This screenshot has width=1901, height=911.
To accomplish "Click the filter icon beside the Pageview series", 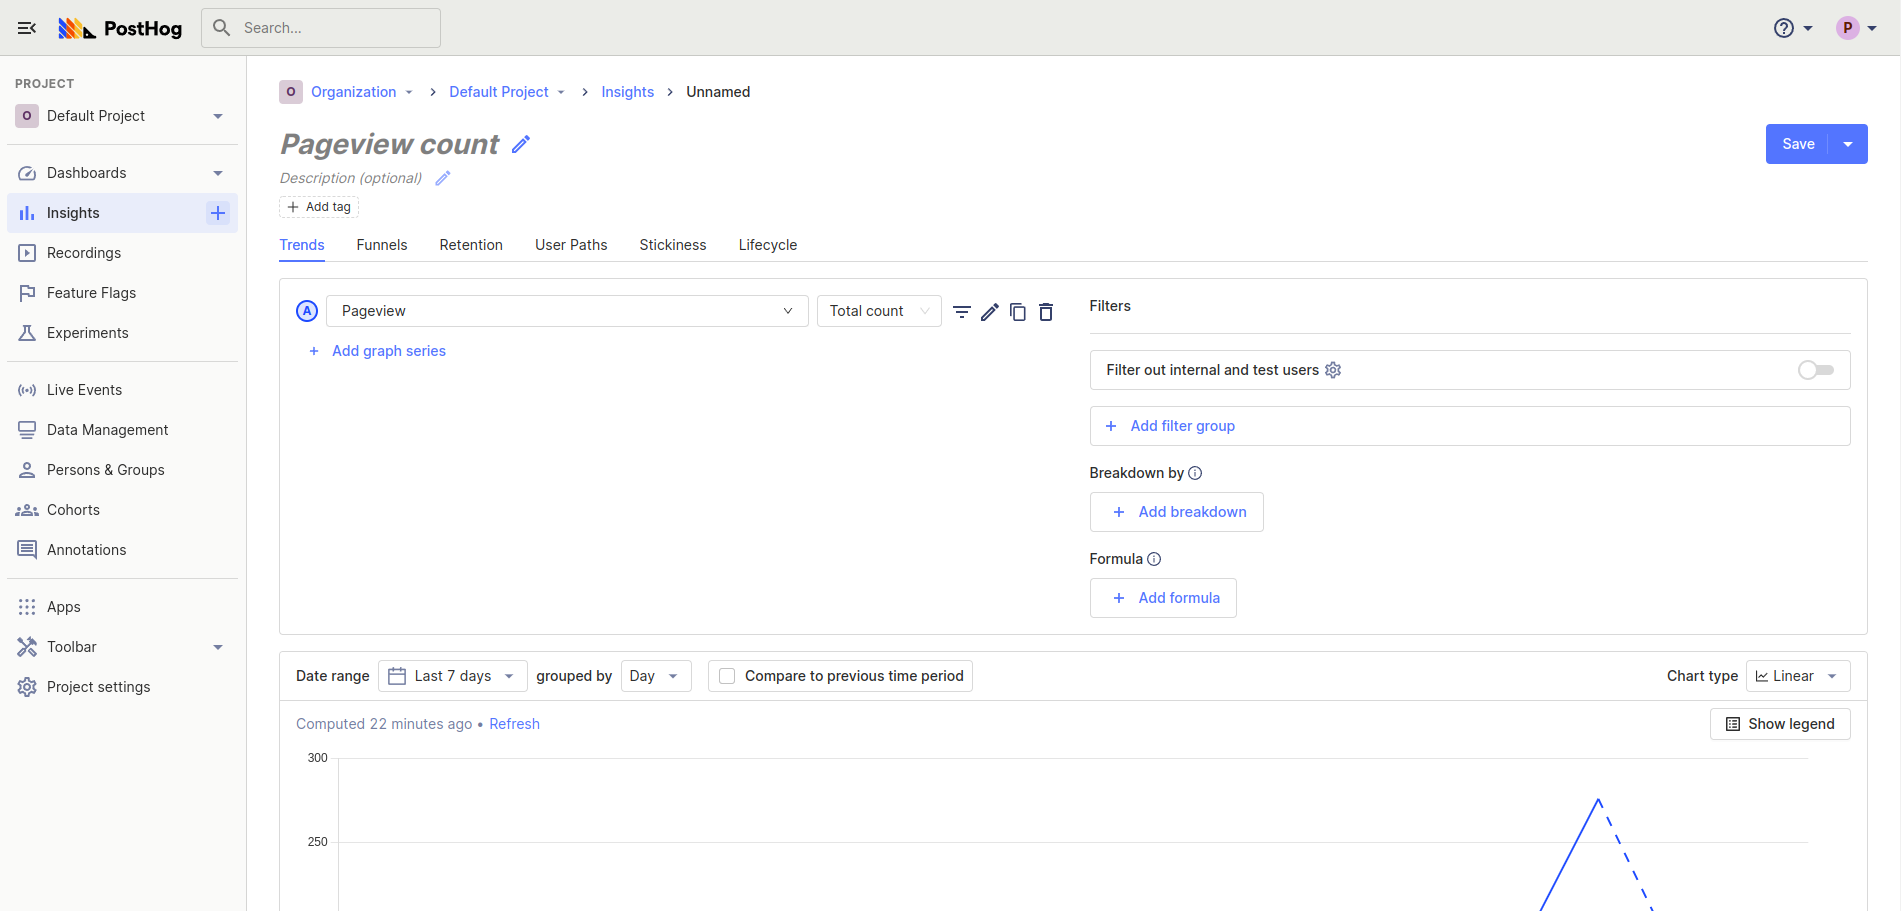I will (961, 312).
